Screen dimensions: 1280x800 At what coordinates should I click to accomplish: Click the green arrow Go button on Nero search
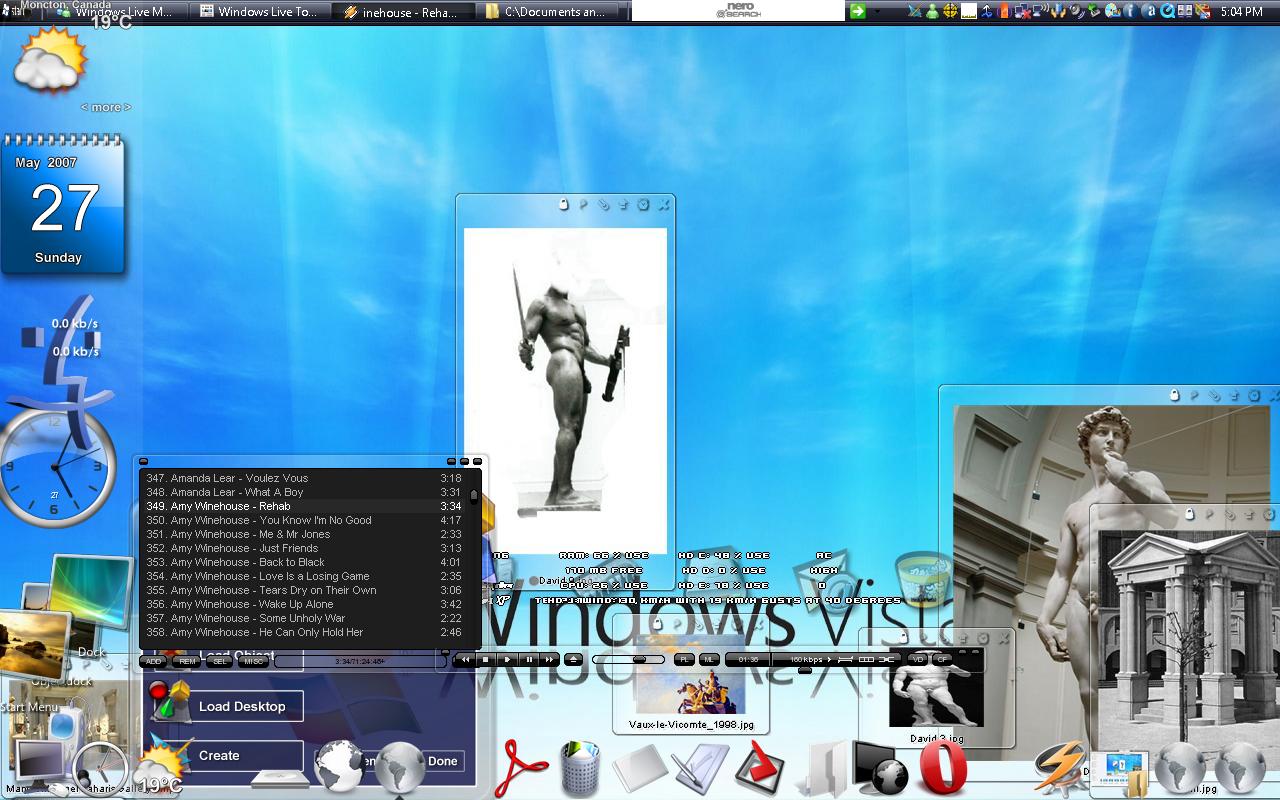coord(858,11)
